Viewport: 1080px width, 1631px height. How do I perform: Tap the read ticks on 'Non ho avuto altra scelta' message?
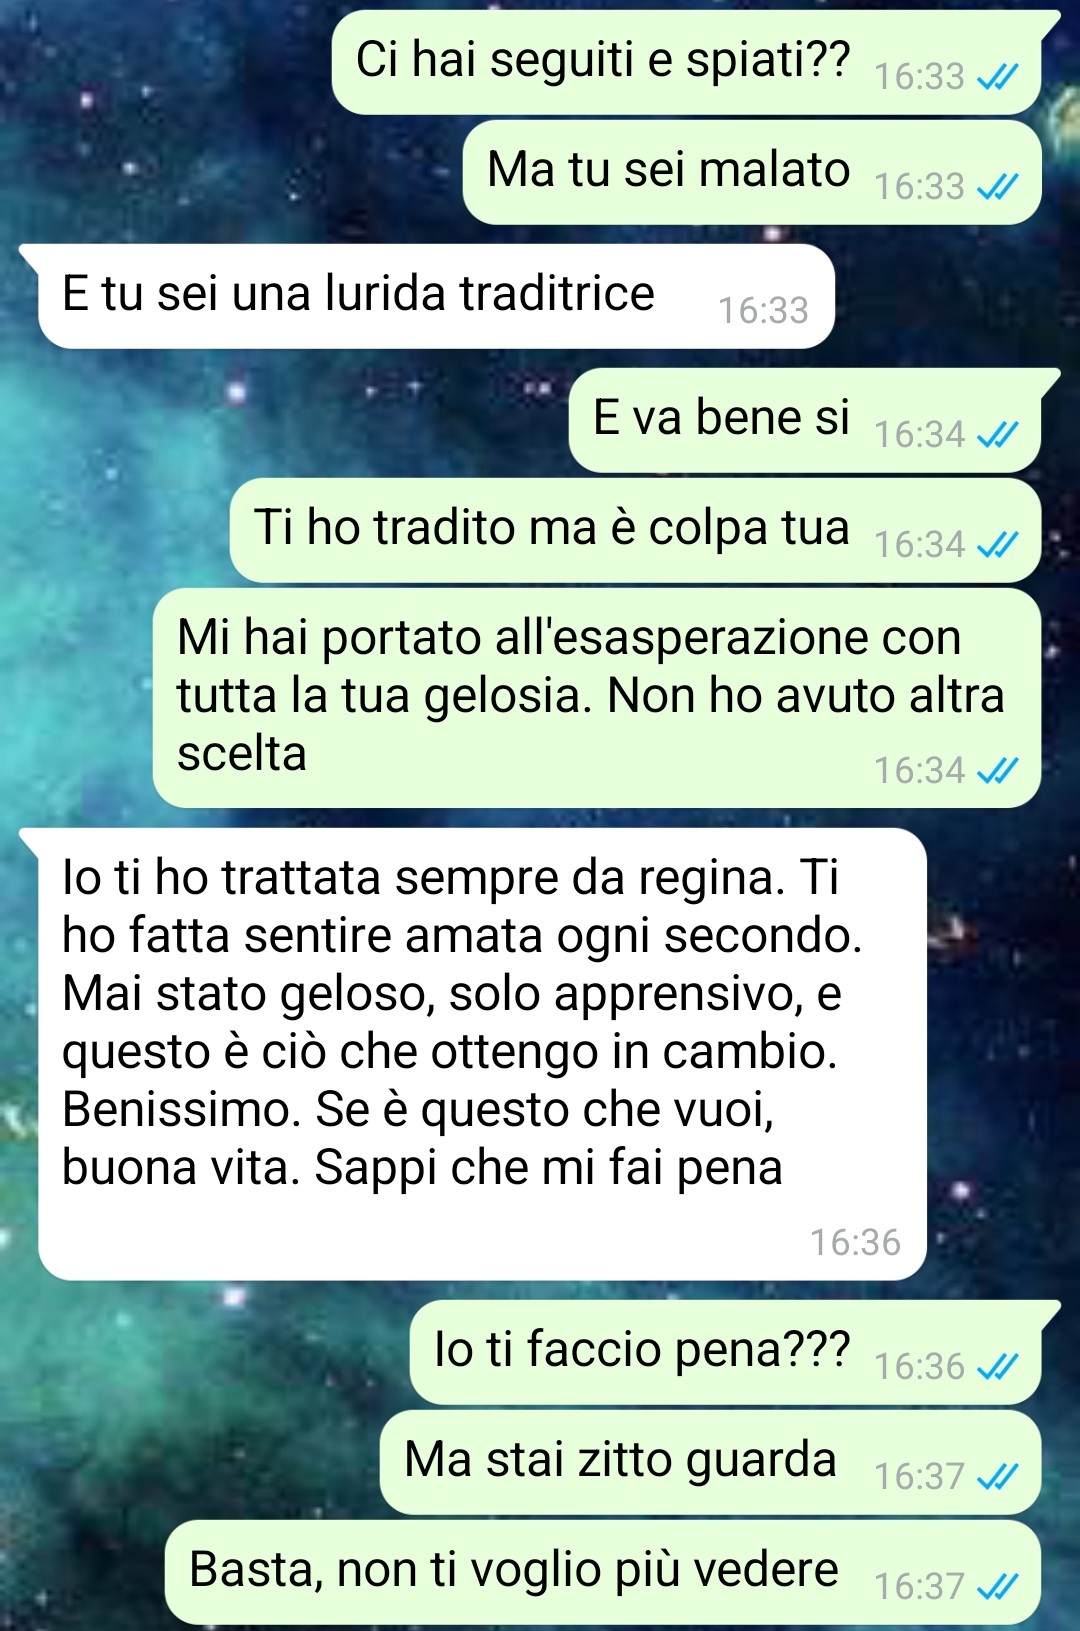pos(997,771)
